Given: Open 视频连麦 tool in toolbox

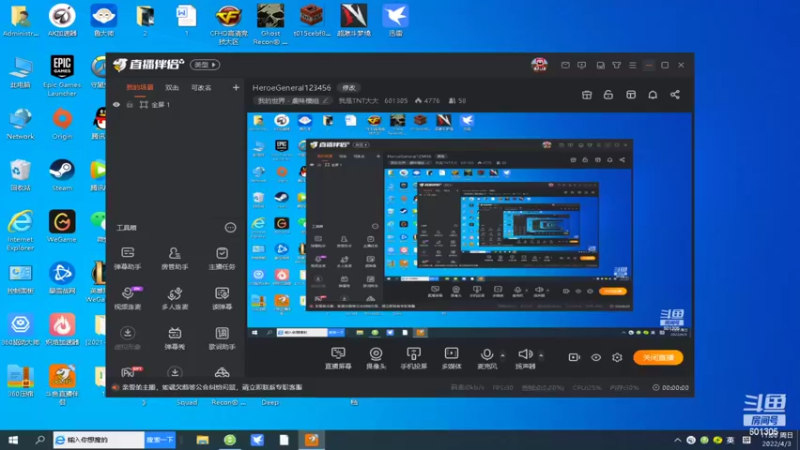Looking at the screenshot, I should tap(128, 298).
